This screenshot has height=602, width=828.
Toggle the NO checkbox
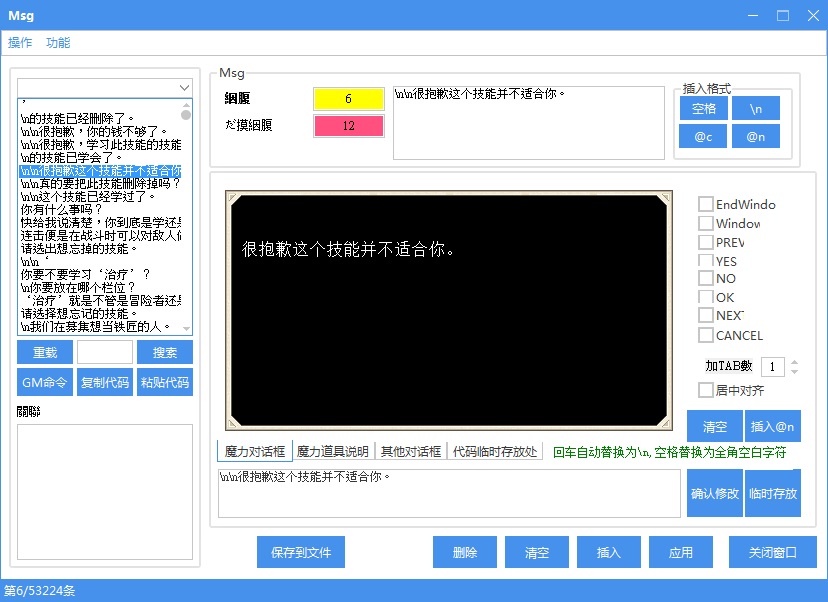[705, 278]
